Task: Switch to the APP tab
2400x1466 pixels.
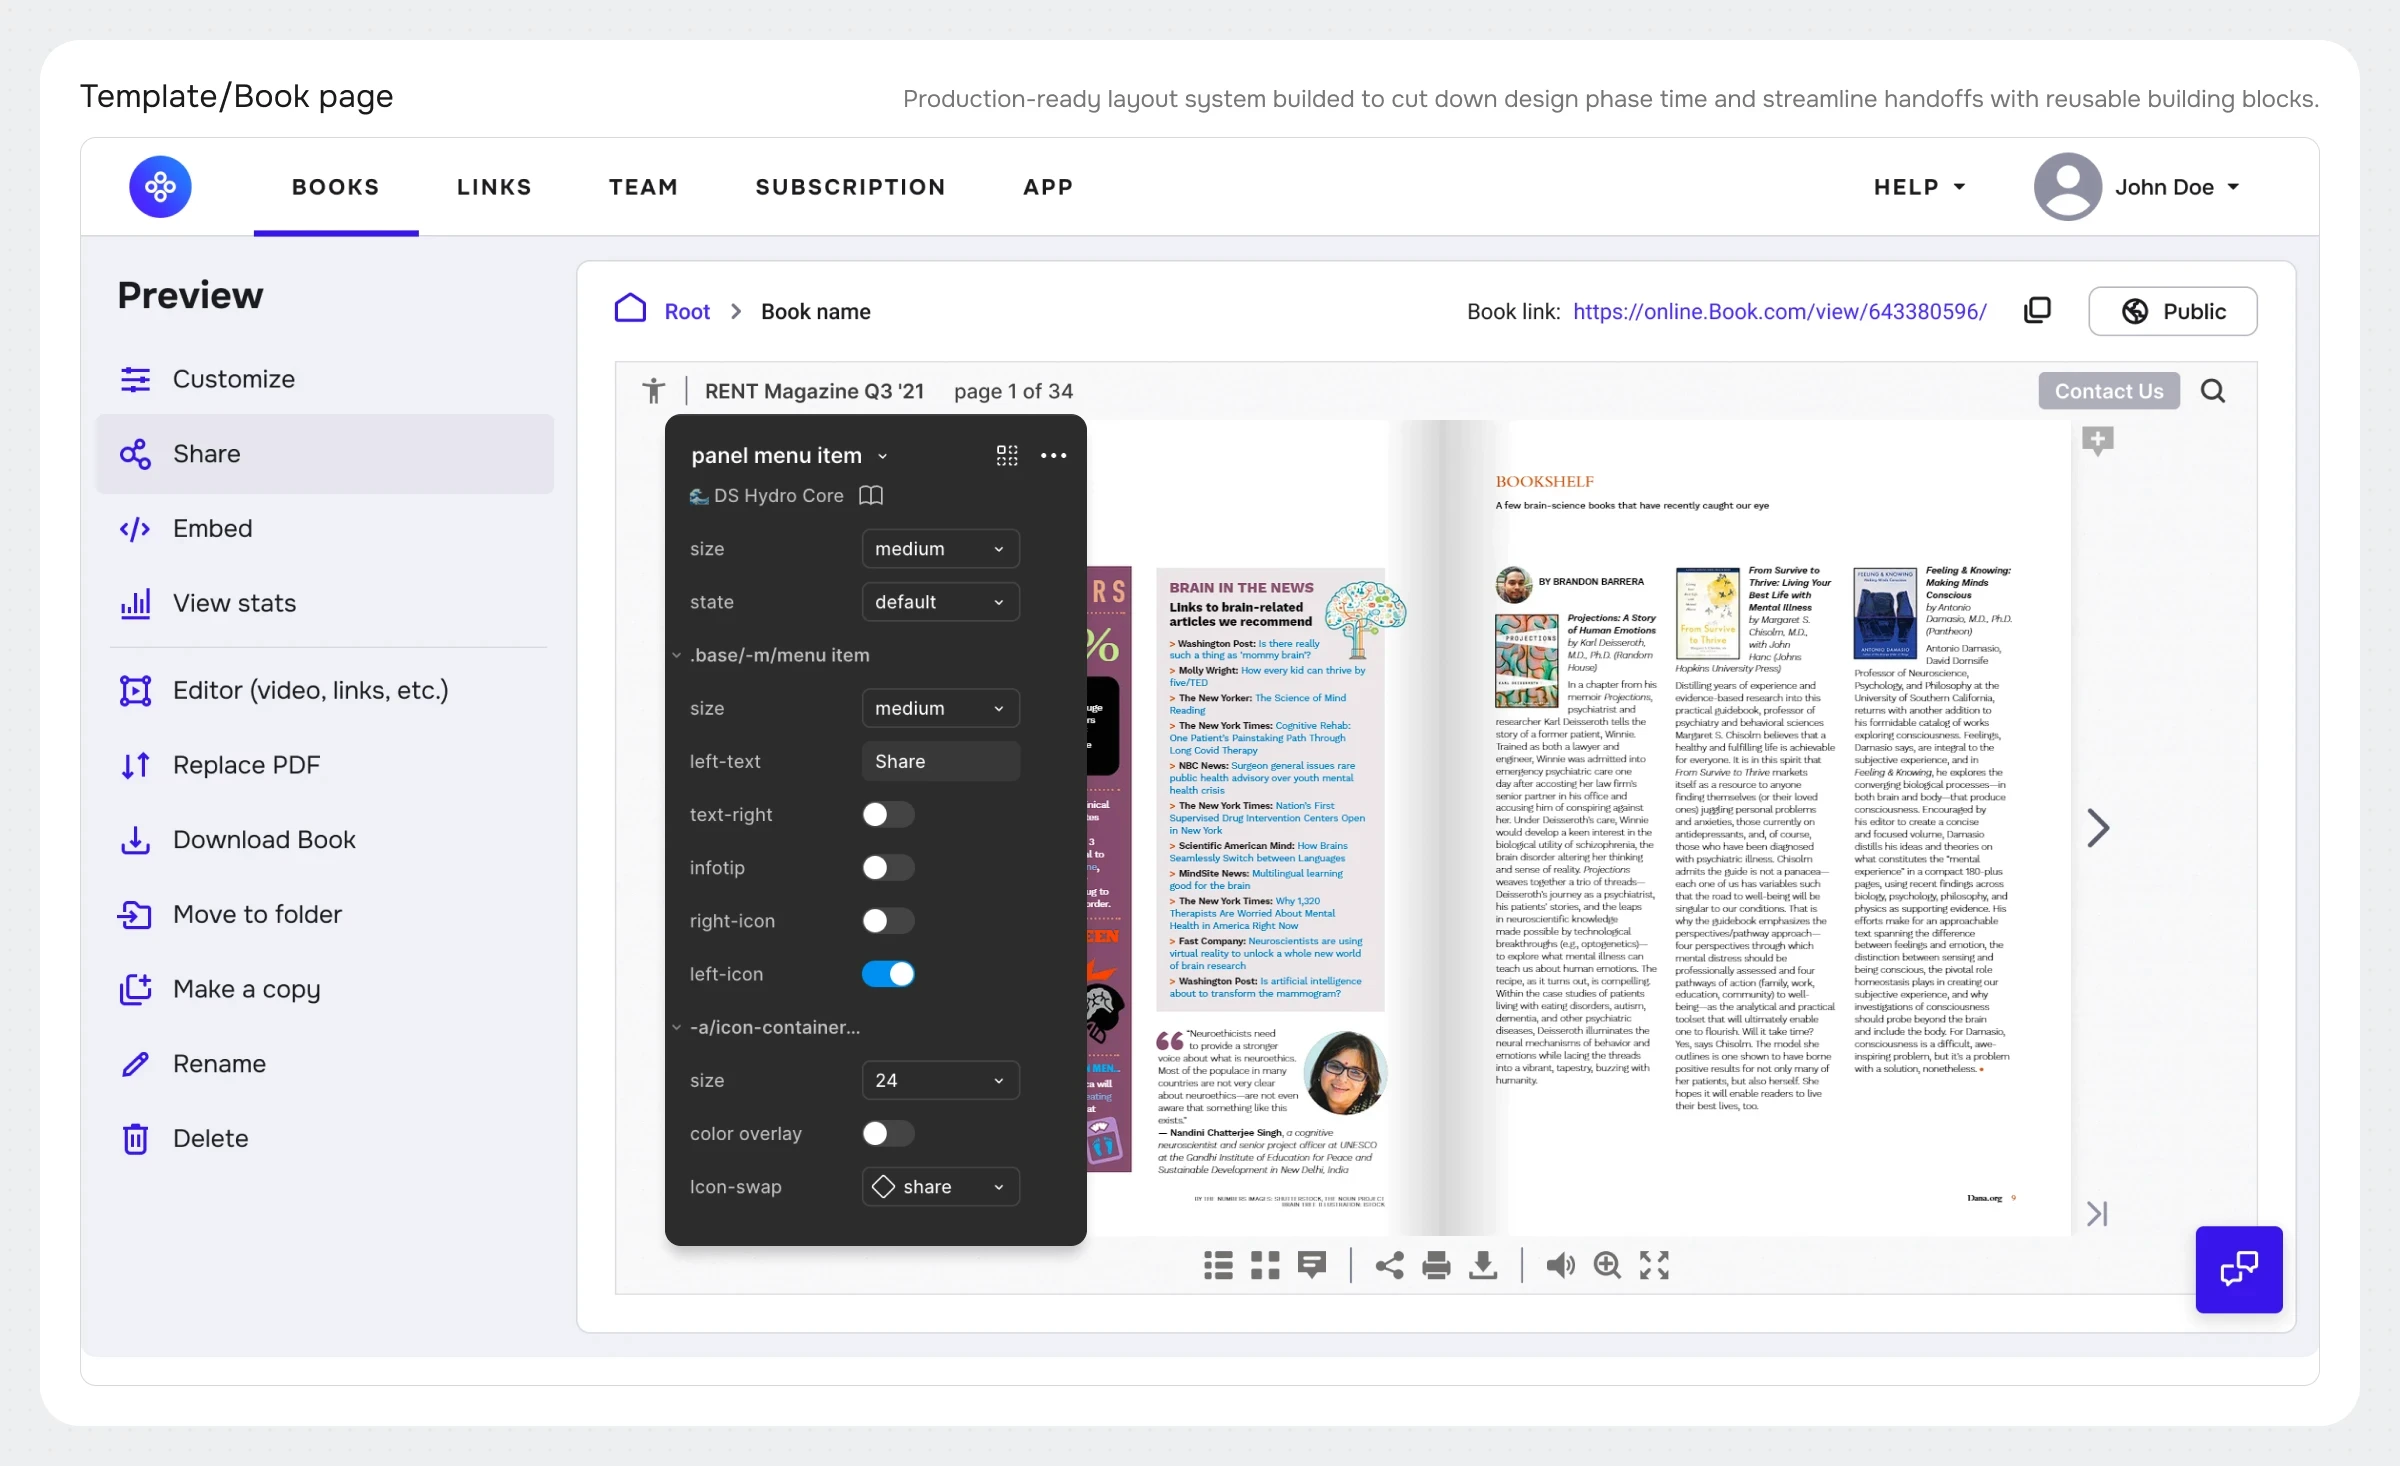Action: [1048, 187]
